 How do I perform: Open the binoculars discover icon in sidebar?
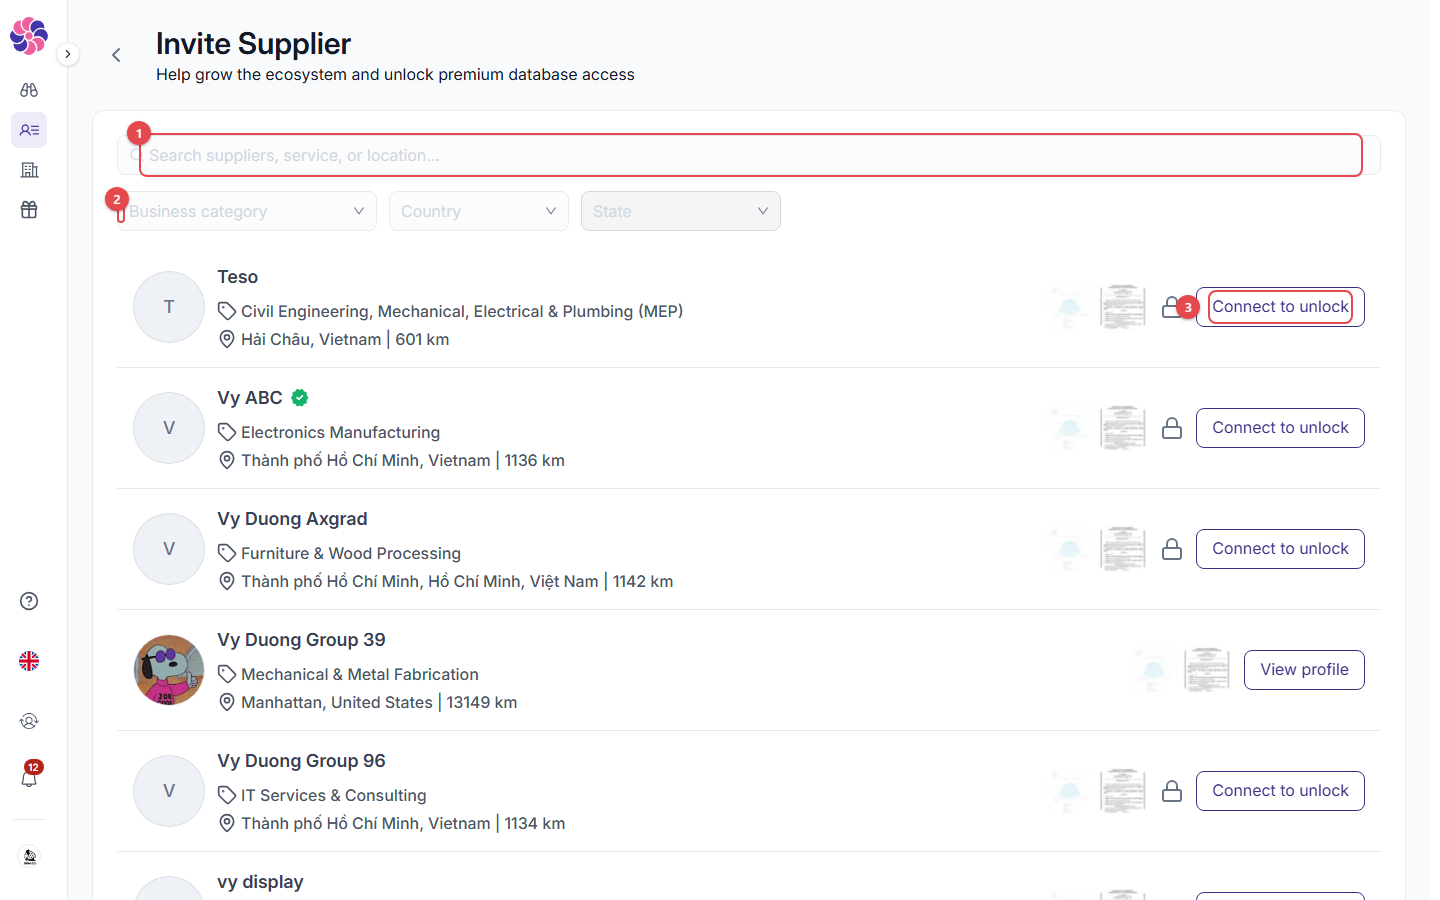(29, 90)
